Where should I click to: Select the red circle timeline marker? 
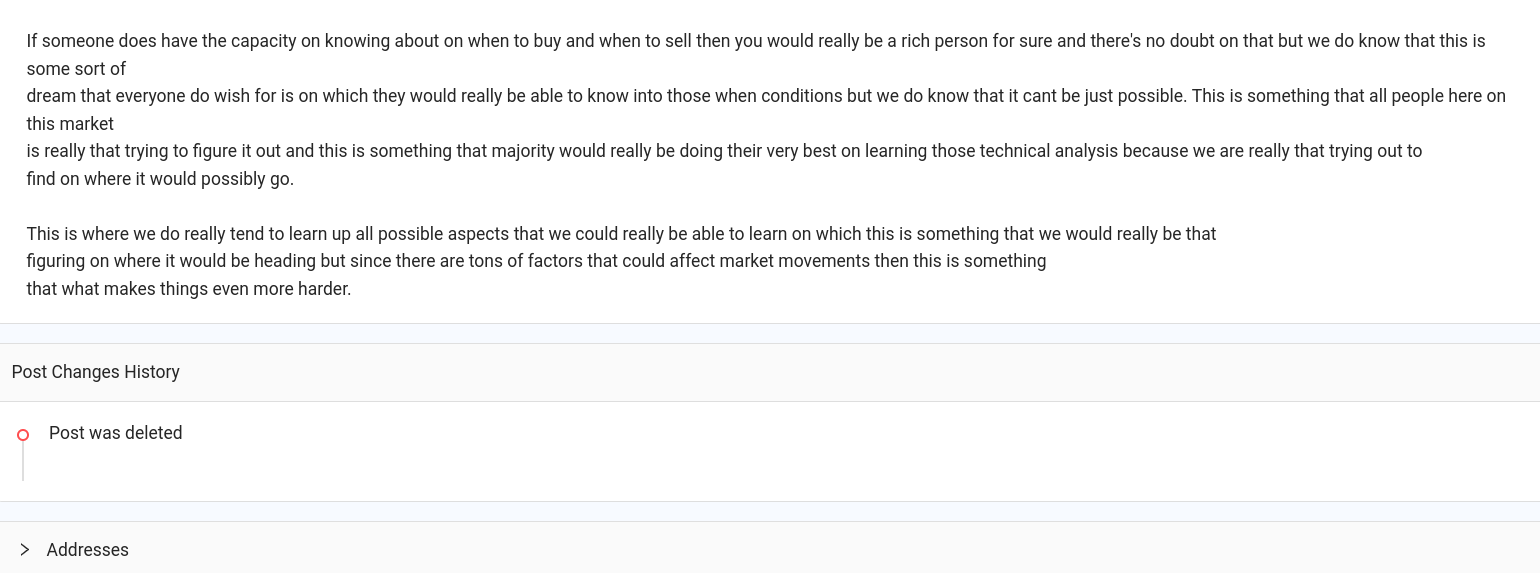tap(23, 435)
